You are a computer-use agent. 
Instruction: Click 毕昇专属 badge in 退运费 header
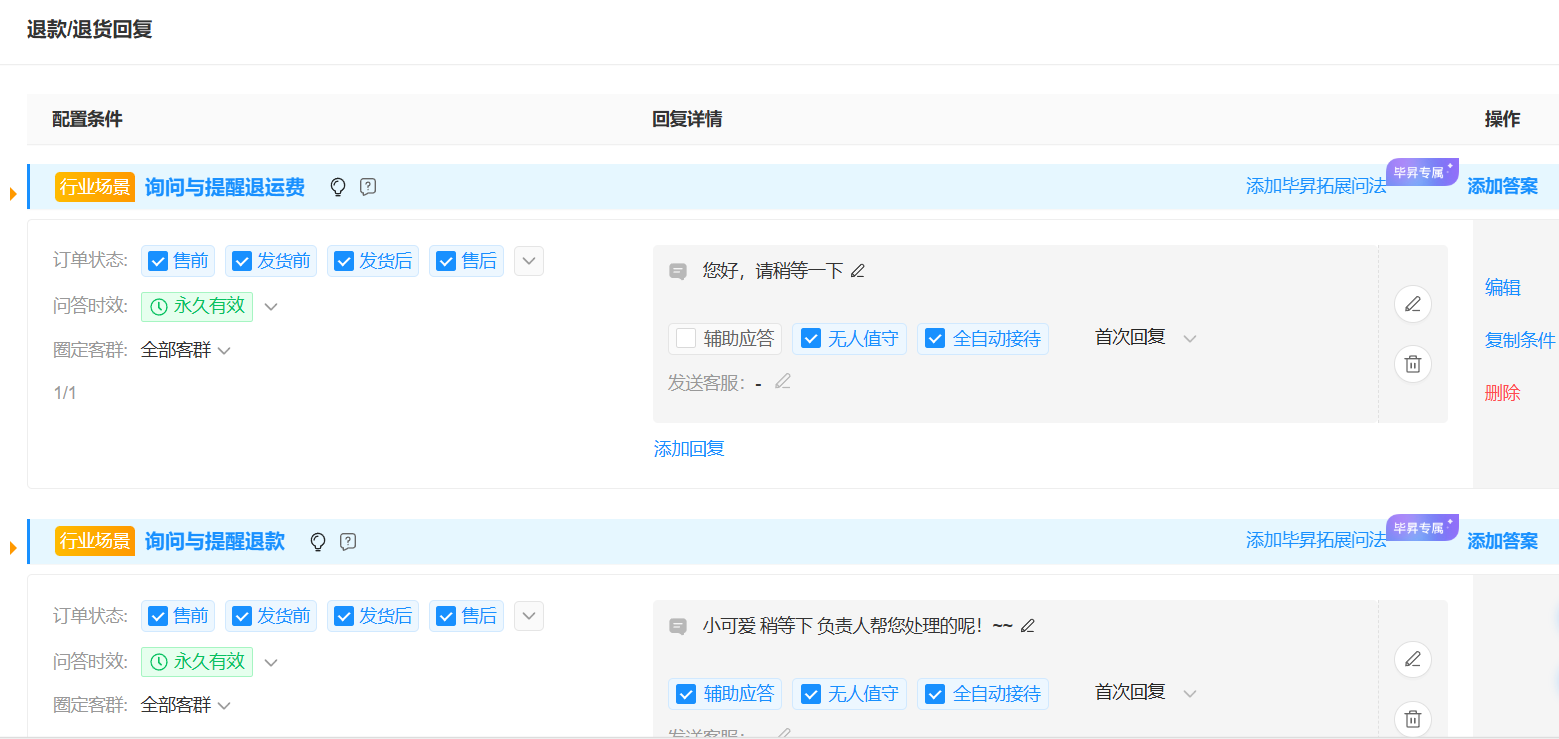(1422, 172)
